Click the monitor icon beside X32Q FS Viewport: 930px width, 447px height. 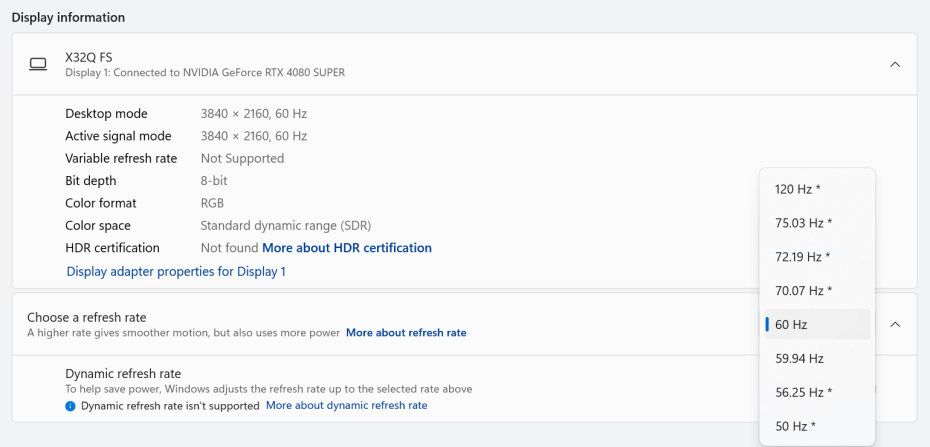click(x=38, y=65)
